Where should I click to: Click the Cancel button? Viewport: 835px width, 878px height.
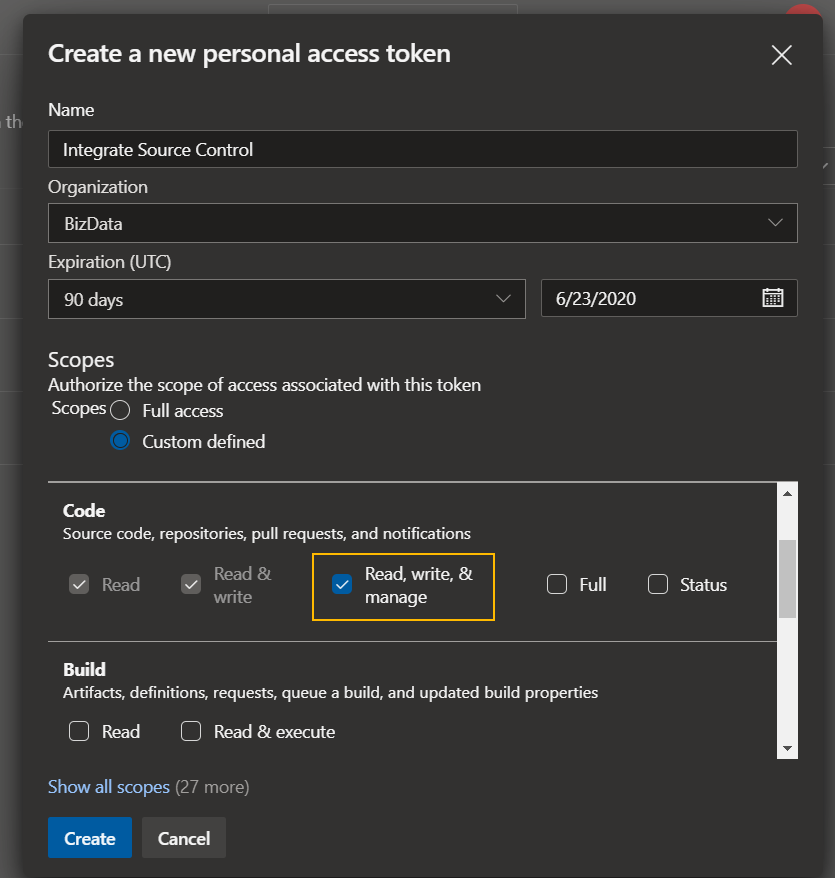click(x=184, y=838)
